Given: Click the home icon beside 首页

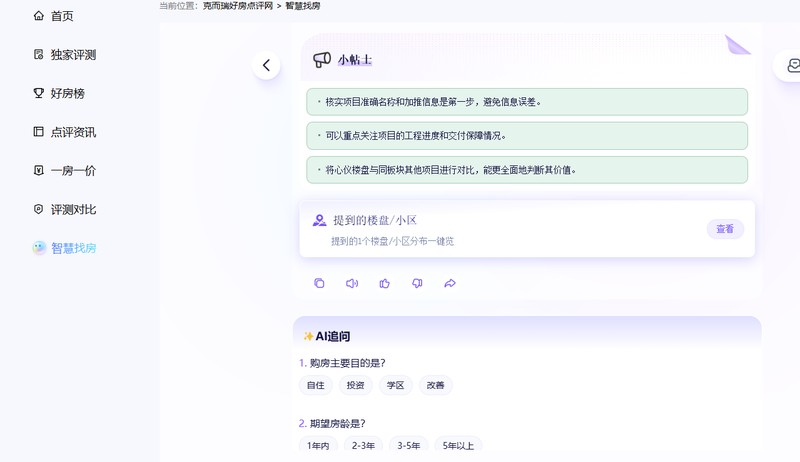Looking at the screenshot, I should point(39,16).
